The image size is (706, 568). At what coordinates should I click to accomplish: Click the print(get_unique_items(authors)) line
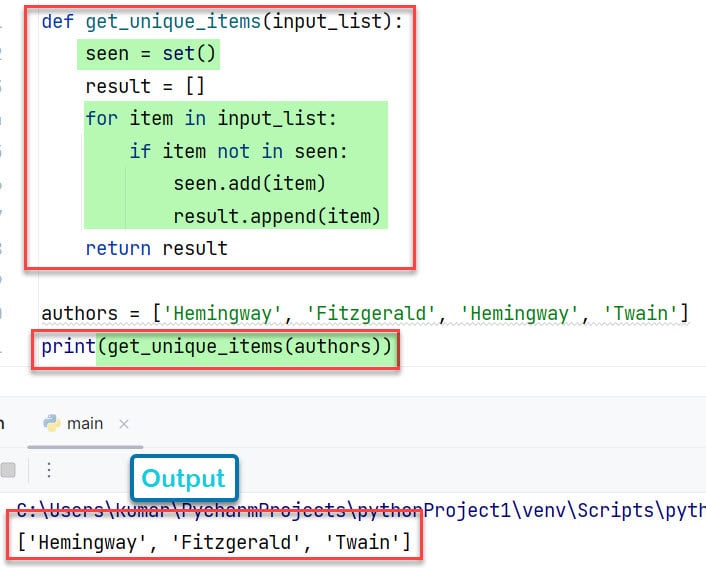217,347
